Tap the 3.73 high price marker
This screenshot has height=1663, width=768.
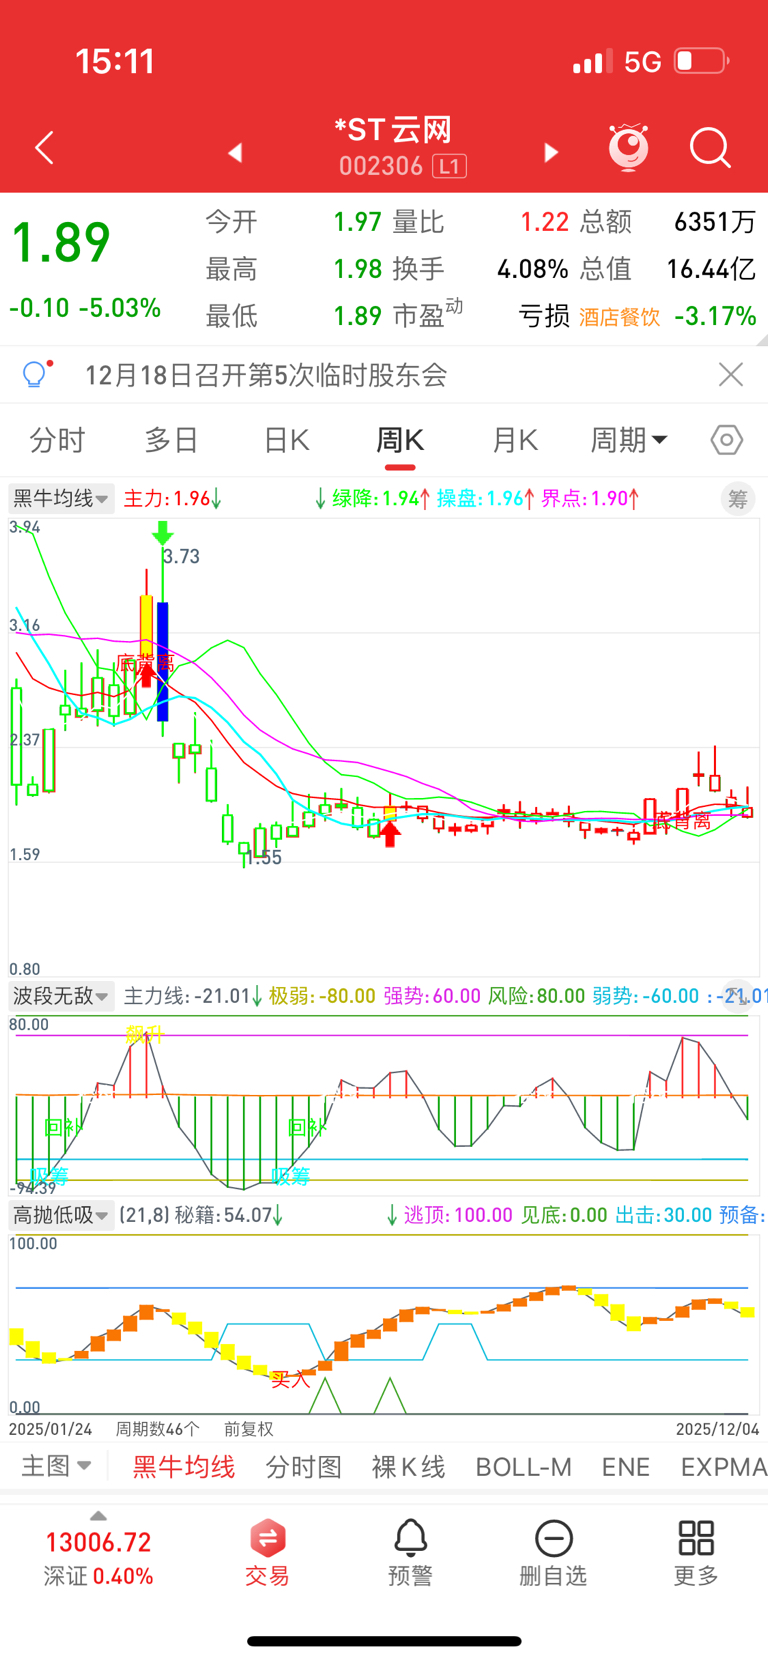click(x=181, y=556)
